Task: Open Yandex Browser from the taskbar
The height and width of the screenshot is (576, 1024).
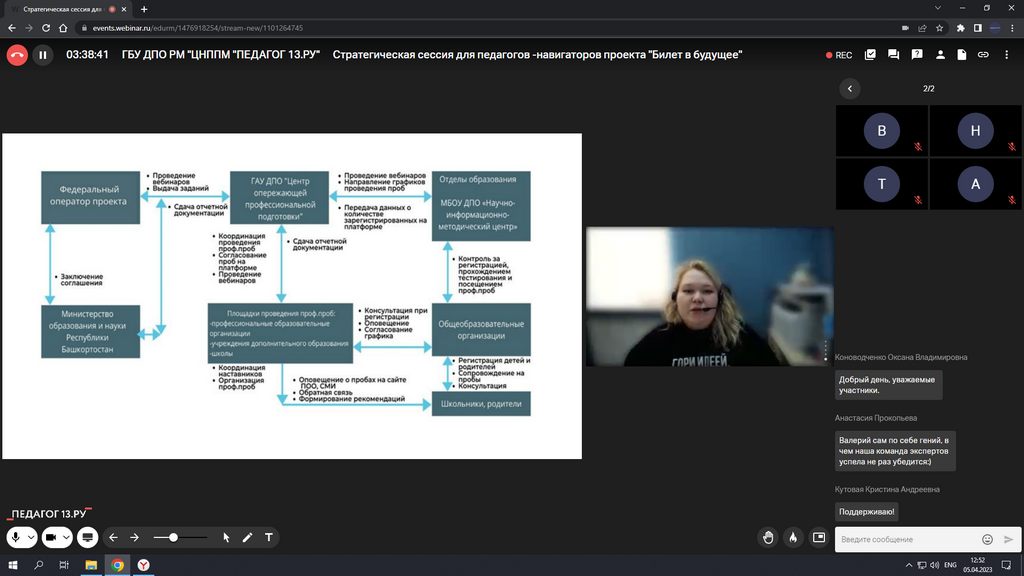Action: pos(144,565)
